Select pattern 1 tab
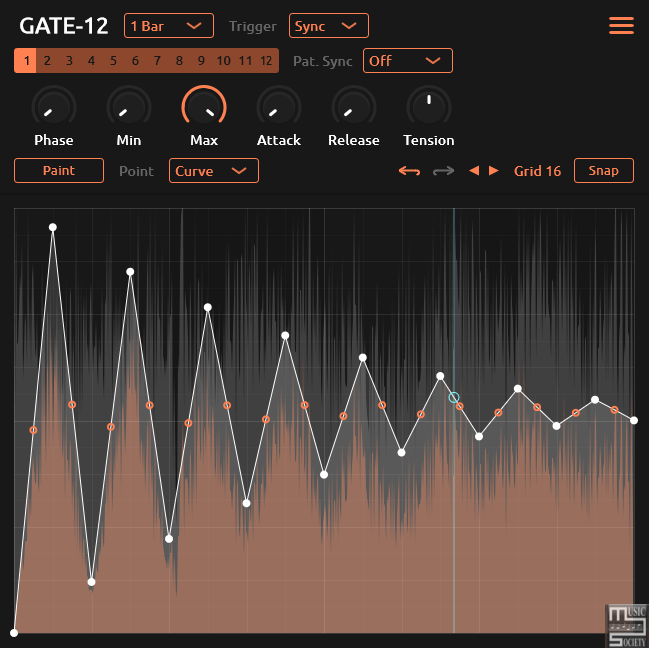Viewport: 649px width, 648px height. click(25, 61)
